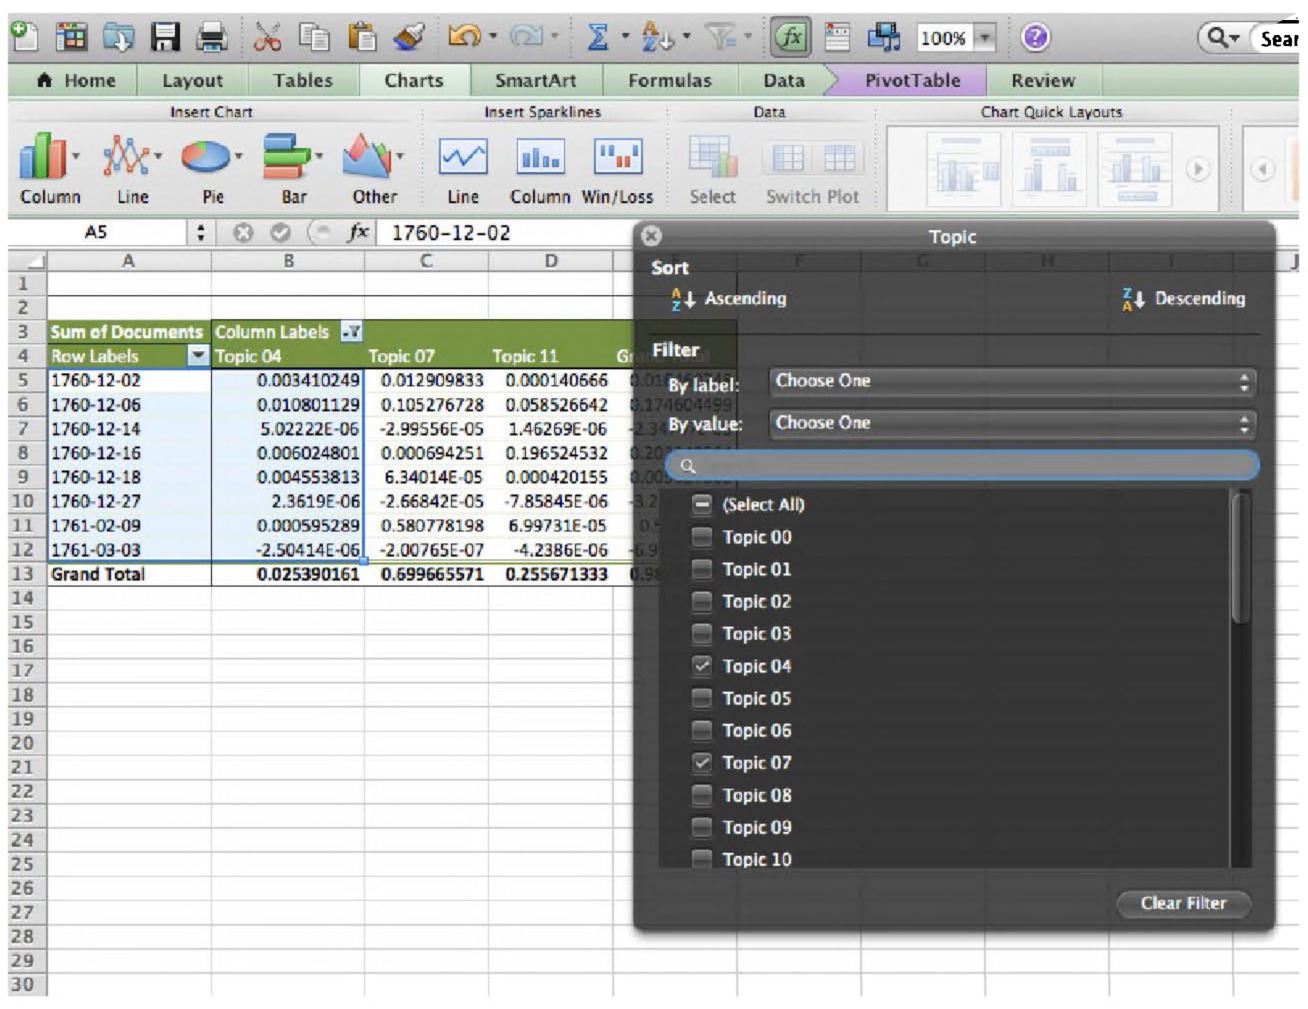1308x1009 pixels.
Task: Check the Topic 09 checkbox
Action: coord(702,827)
